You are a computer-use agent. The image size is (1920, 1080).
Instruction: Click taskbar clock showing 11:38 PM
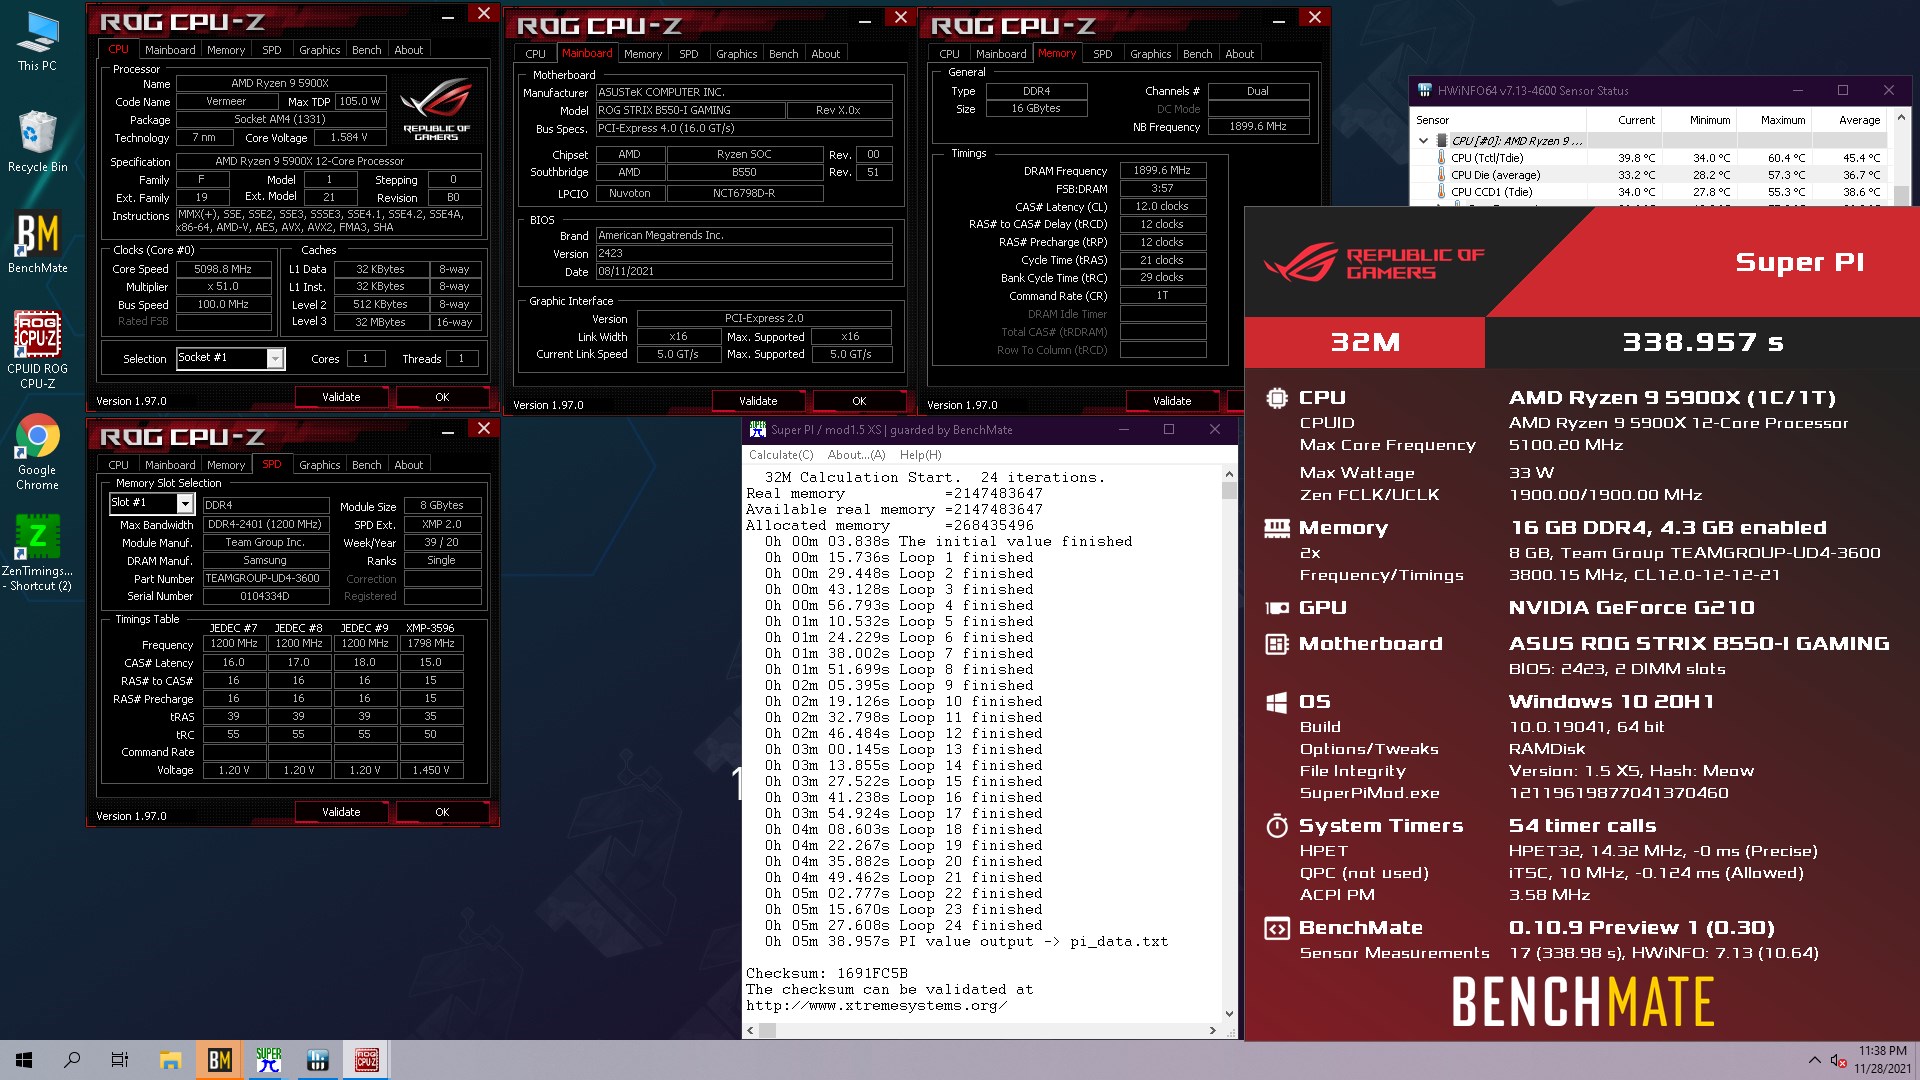[1882, 1060]
